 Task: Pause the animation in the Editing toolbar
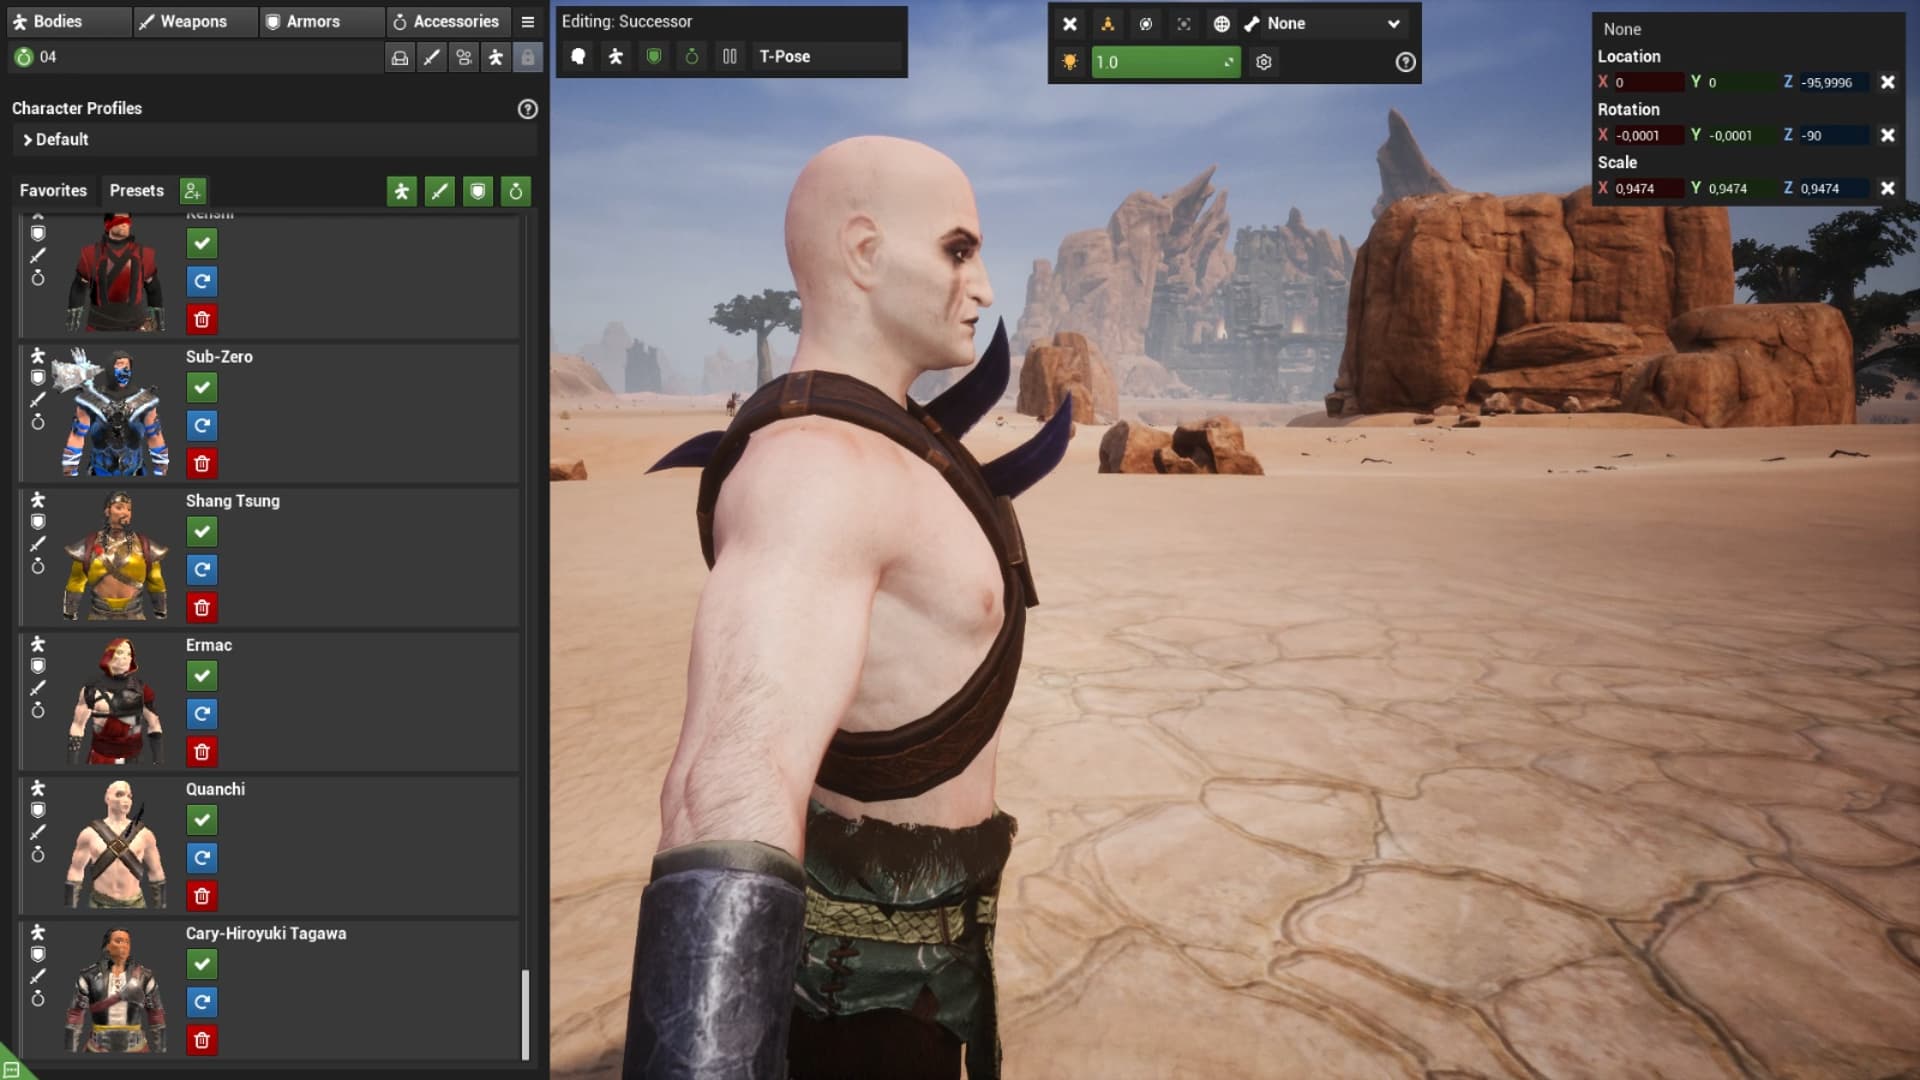730,57
